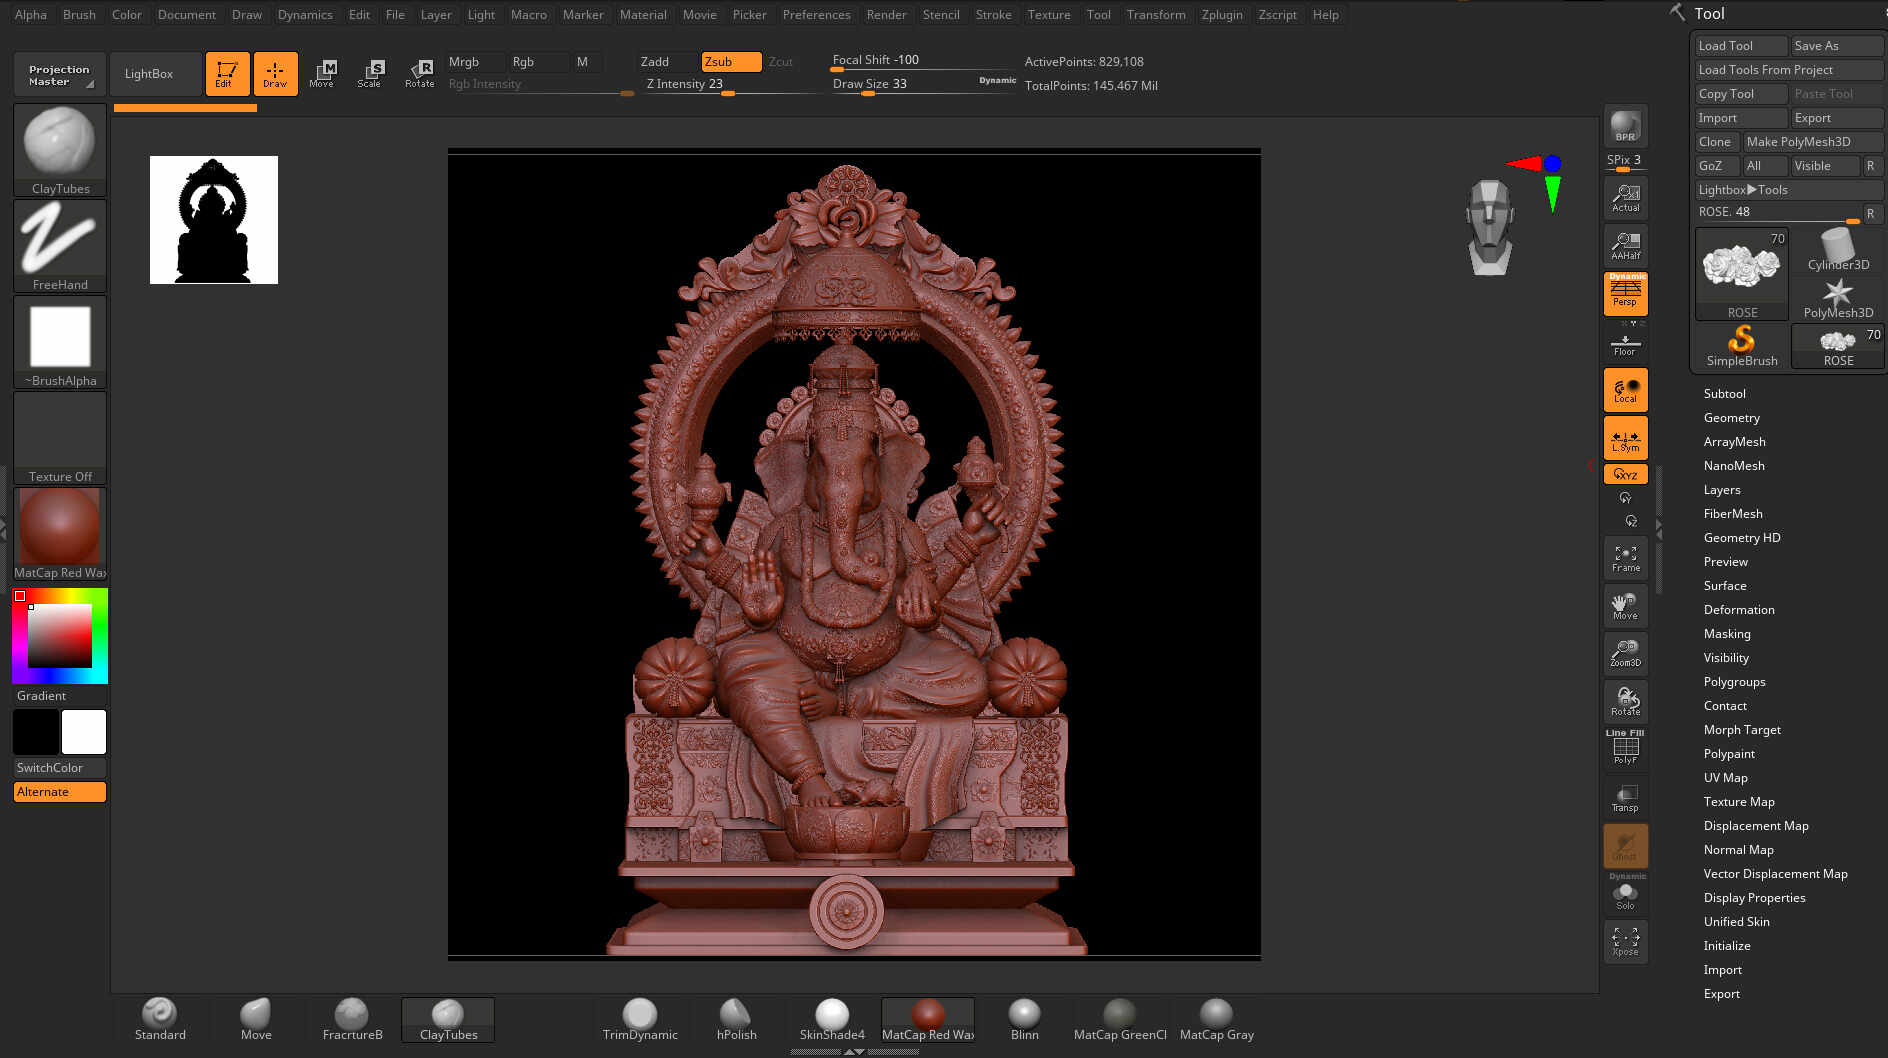The height and width of the screenshot is (1058, 1888).
Task: Click the Make PolyMesh3D button
Action: point(1813,142)
